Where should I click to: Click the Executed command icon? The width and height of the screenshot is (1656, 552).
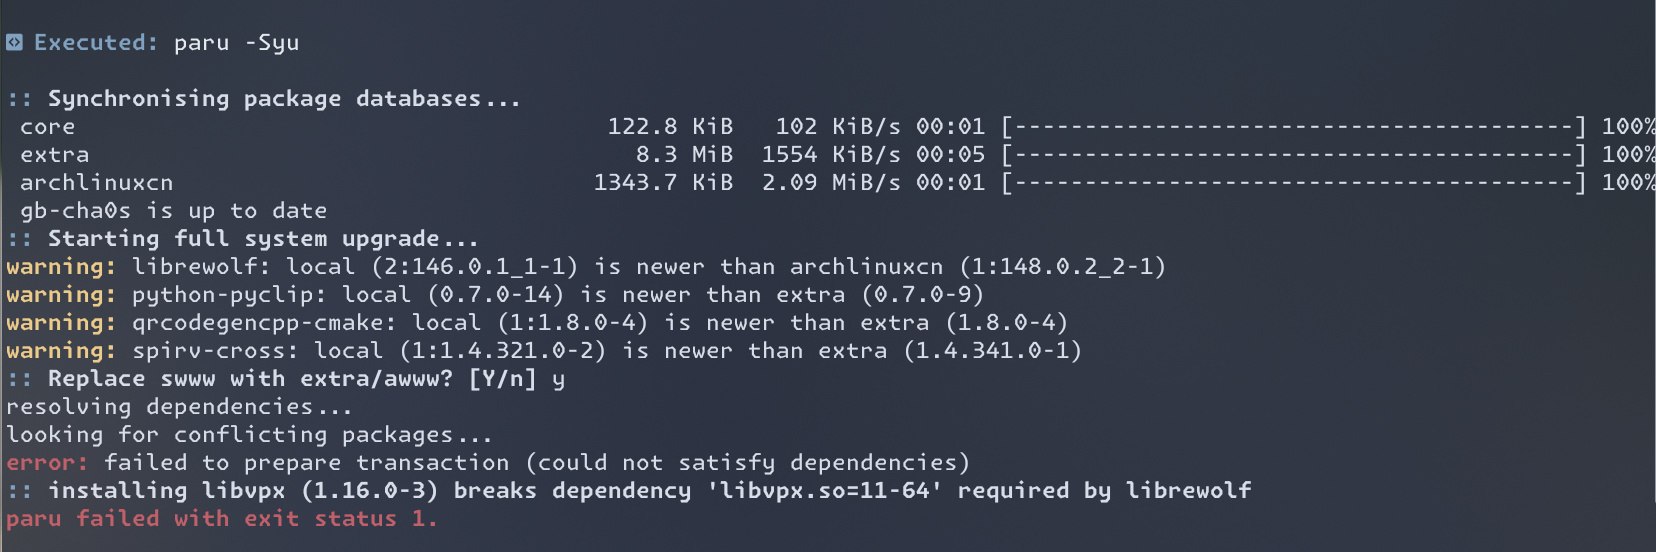pos(14,42)
